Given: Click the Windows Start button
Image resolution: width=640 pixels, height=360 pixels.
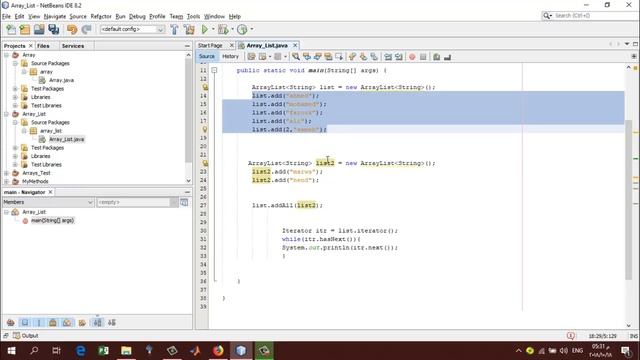Looking at the screenshot, I should (x=11, y=350).
